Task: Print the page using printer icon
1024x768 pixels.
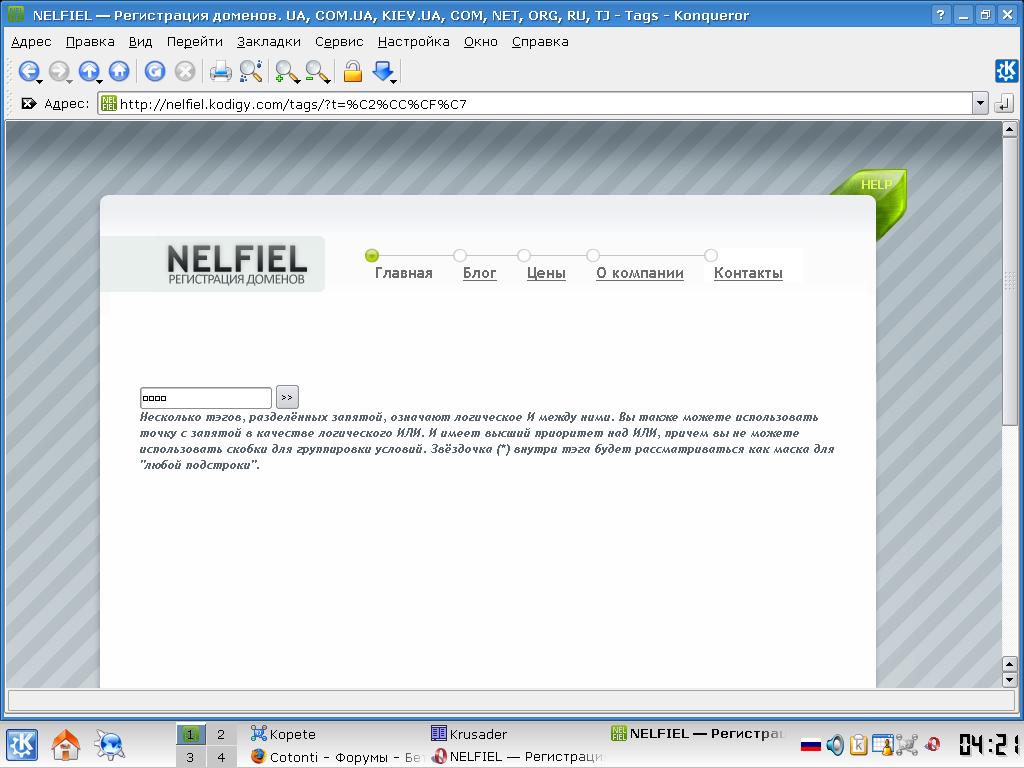Action: pos(221,71)
